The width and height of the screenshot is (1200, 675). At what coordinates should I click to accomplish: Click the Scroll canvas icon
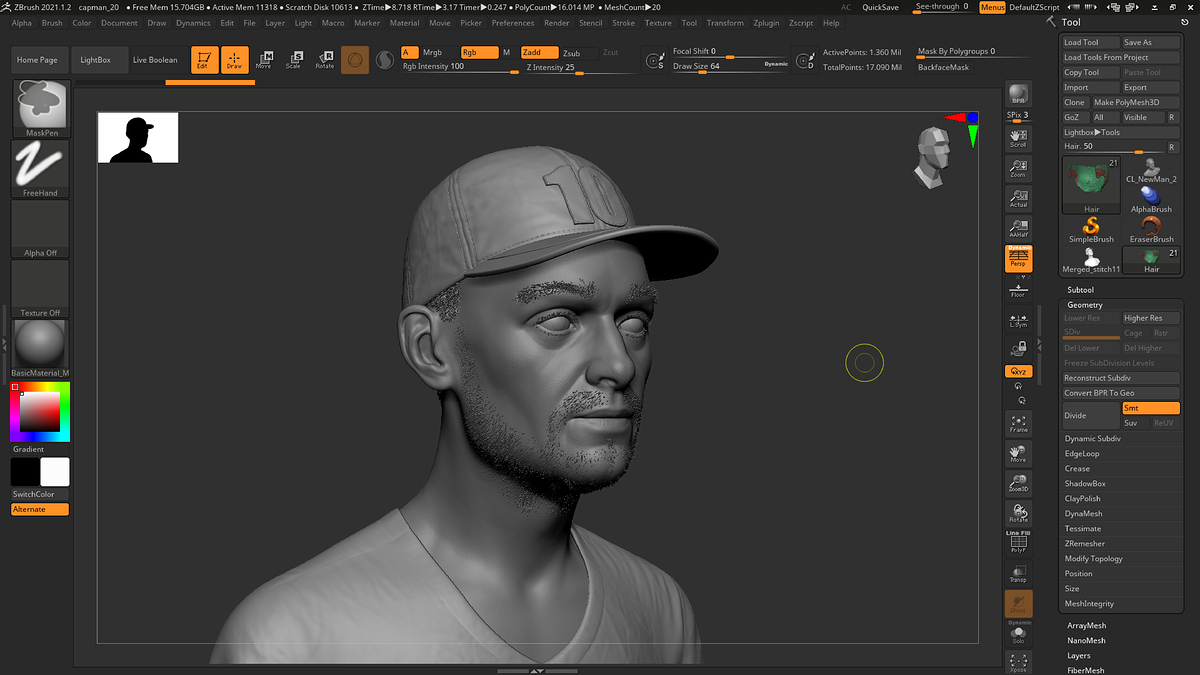(x=1018, y=138)
